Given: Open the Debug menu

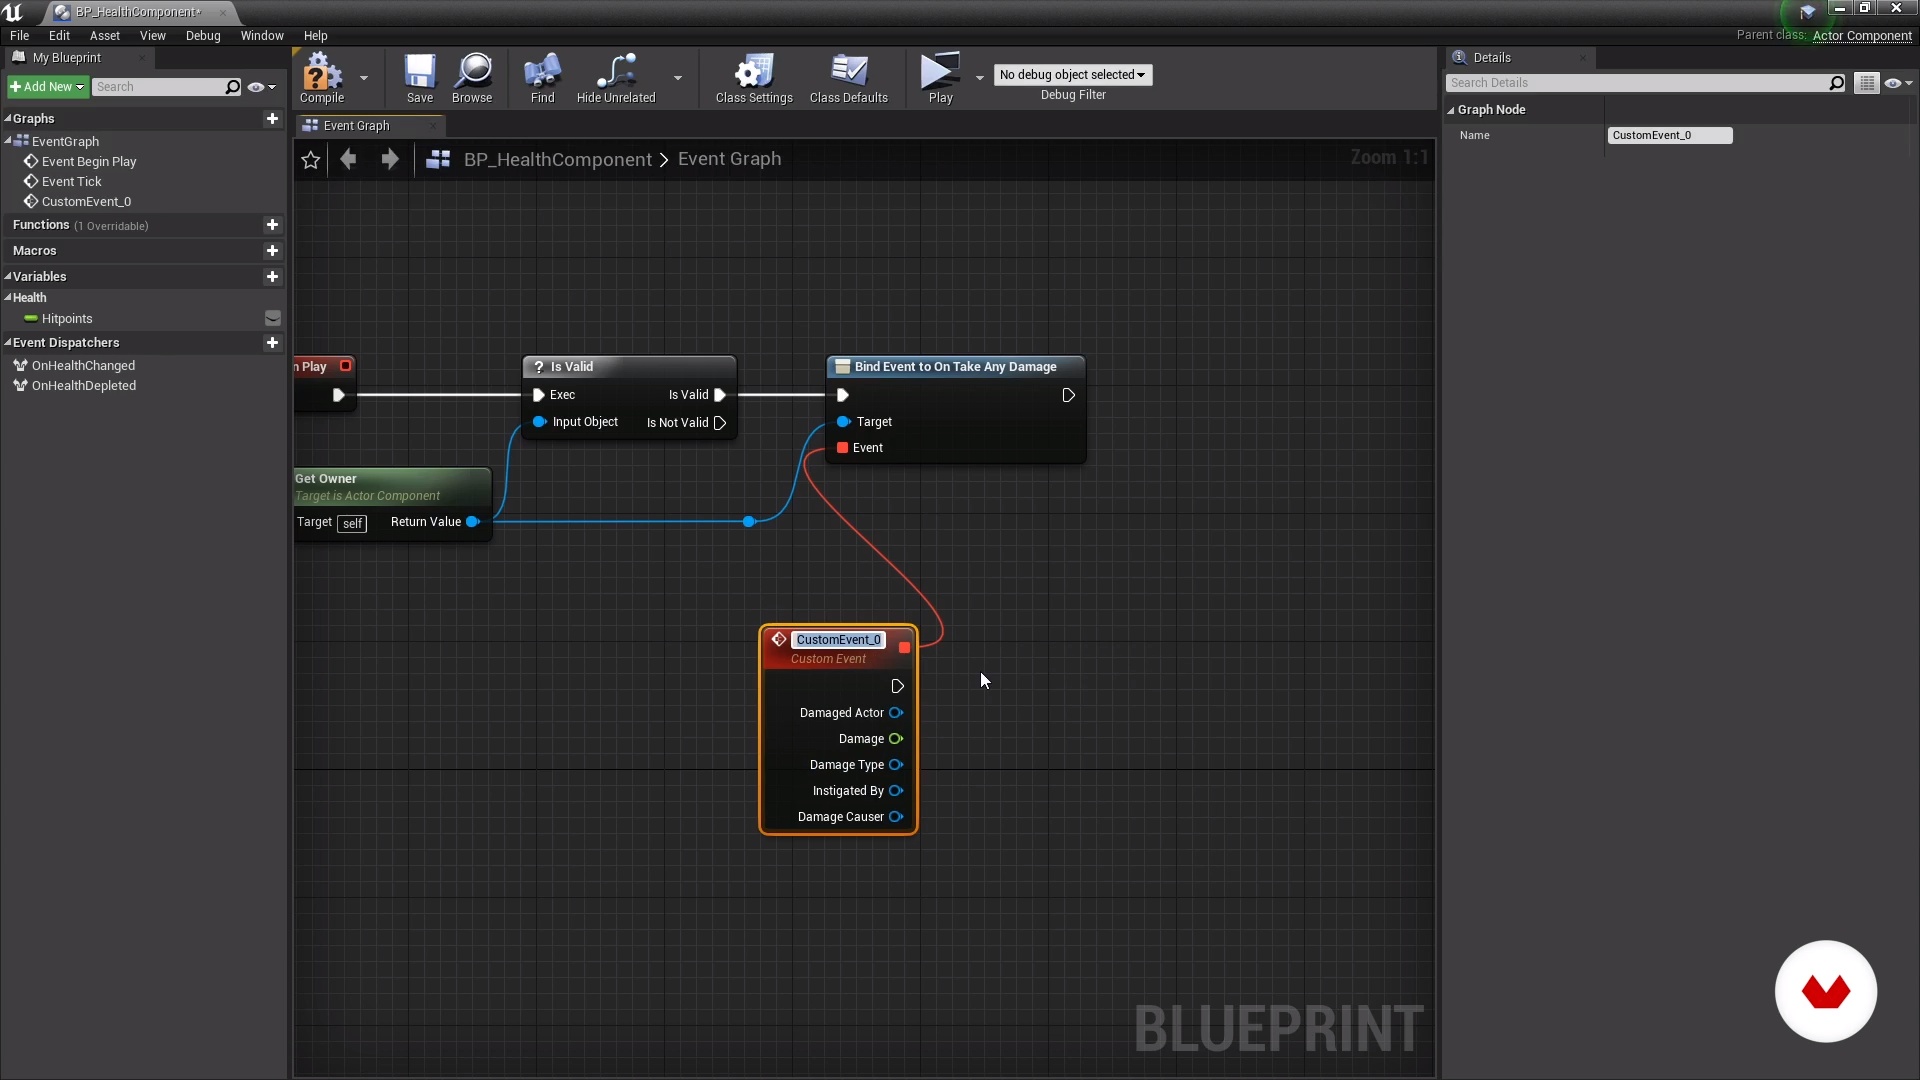Looking at the screenshot, I should (x=203, y=35).
